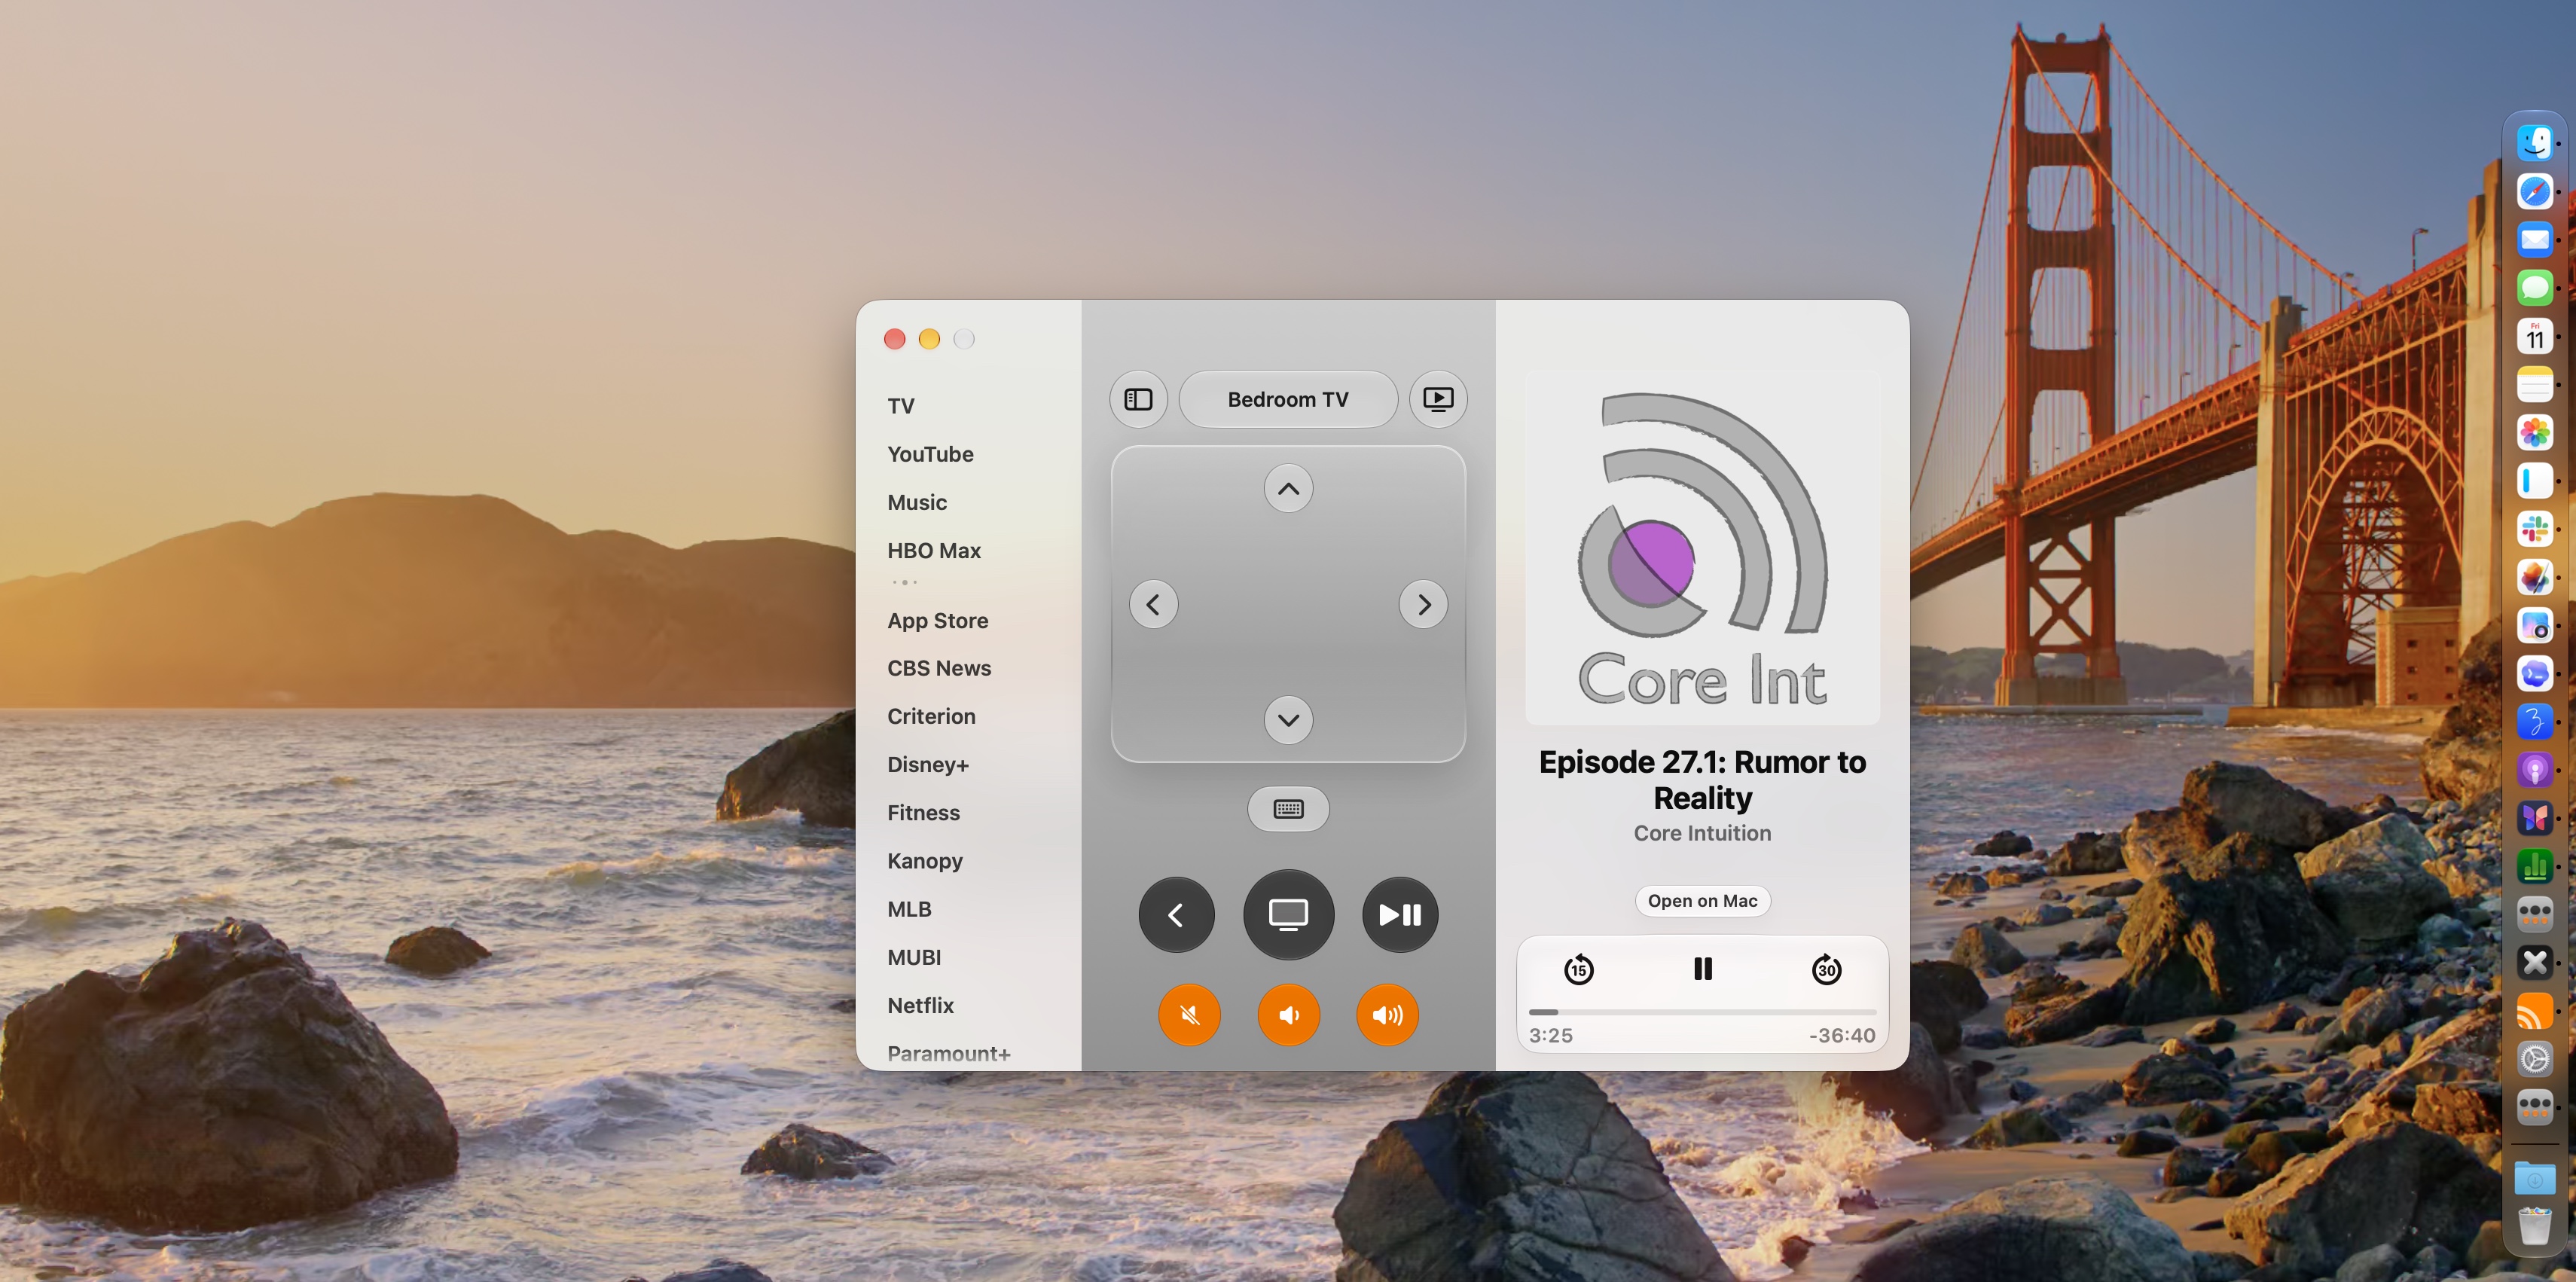Image resolution: width=2576 pixels, height=1282 pixels.
Task: Skip back 15 seconds
Action: click(x=1578, y=969)
